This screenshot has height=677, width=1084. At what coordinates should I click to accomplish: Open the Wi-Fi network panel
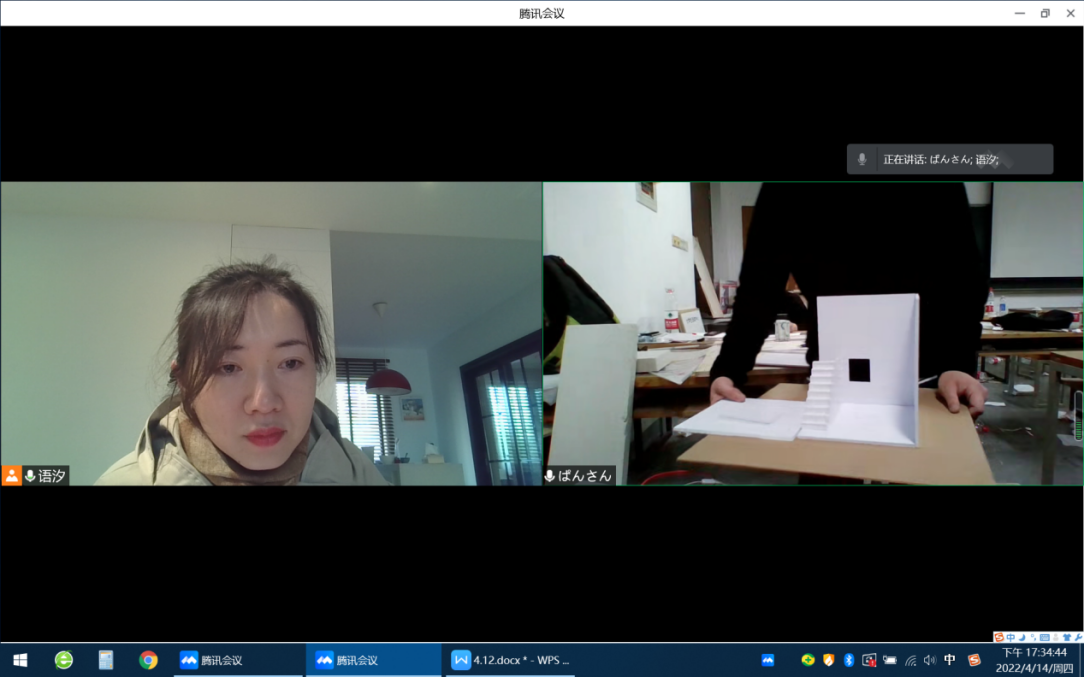coord(910,660)
